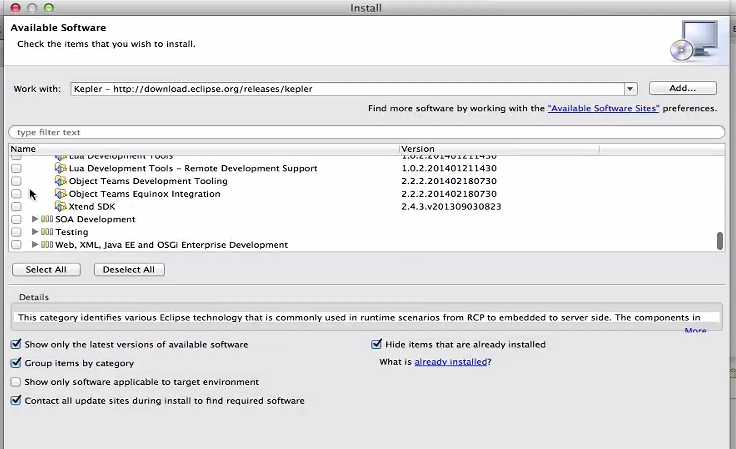
Task: Select Lua Development Tools - Remote Development Support row
Action: click(193, 168)
